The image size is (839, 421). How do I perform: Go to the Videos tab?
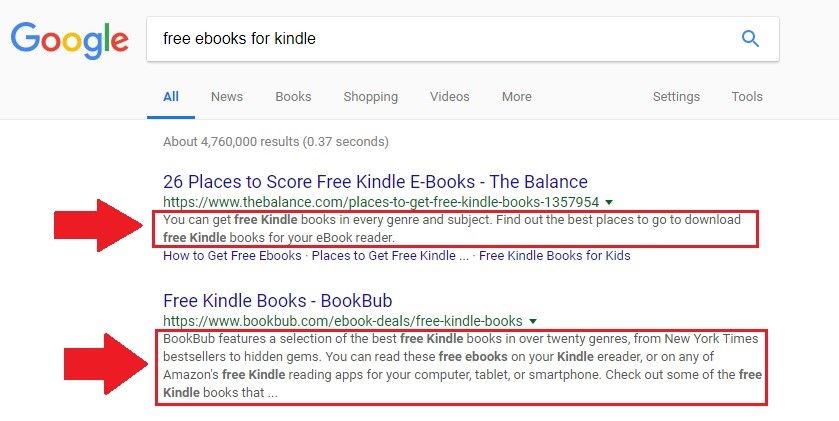click(449, 97)
